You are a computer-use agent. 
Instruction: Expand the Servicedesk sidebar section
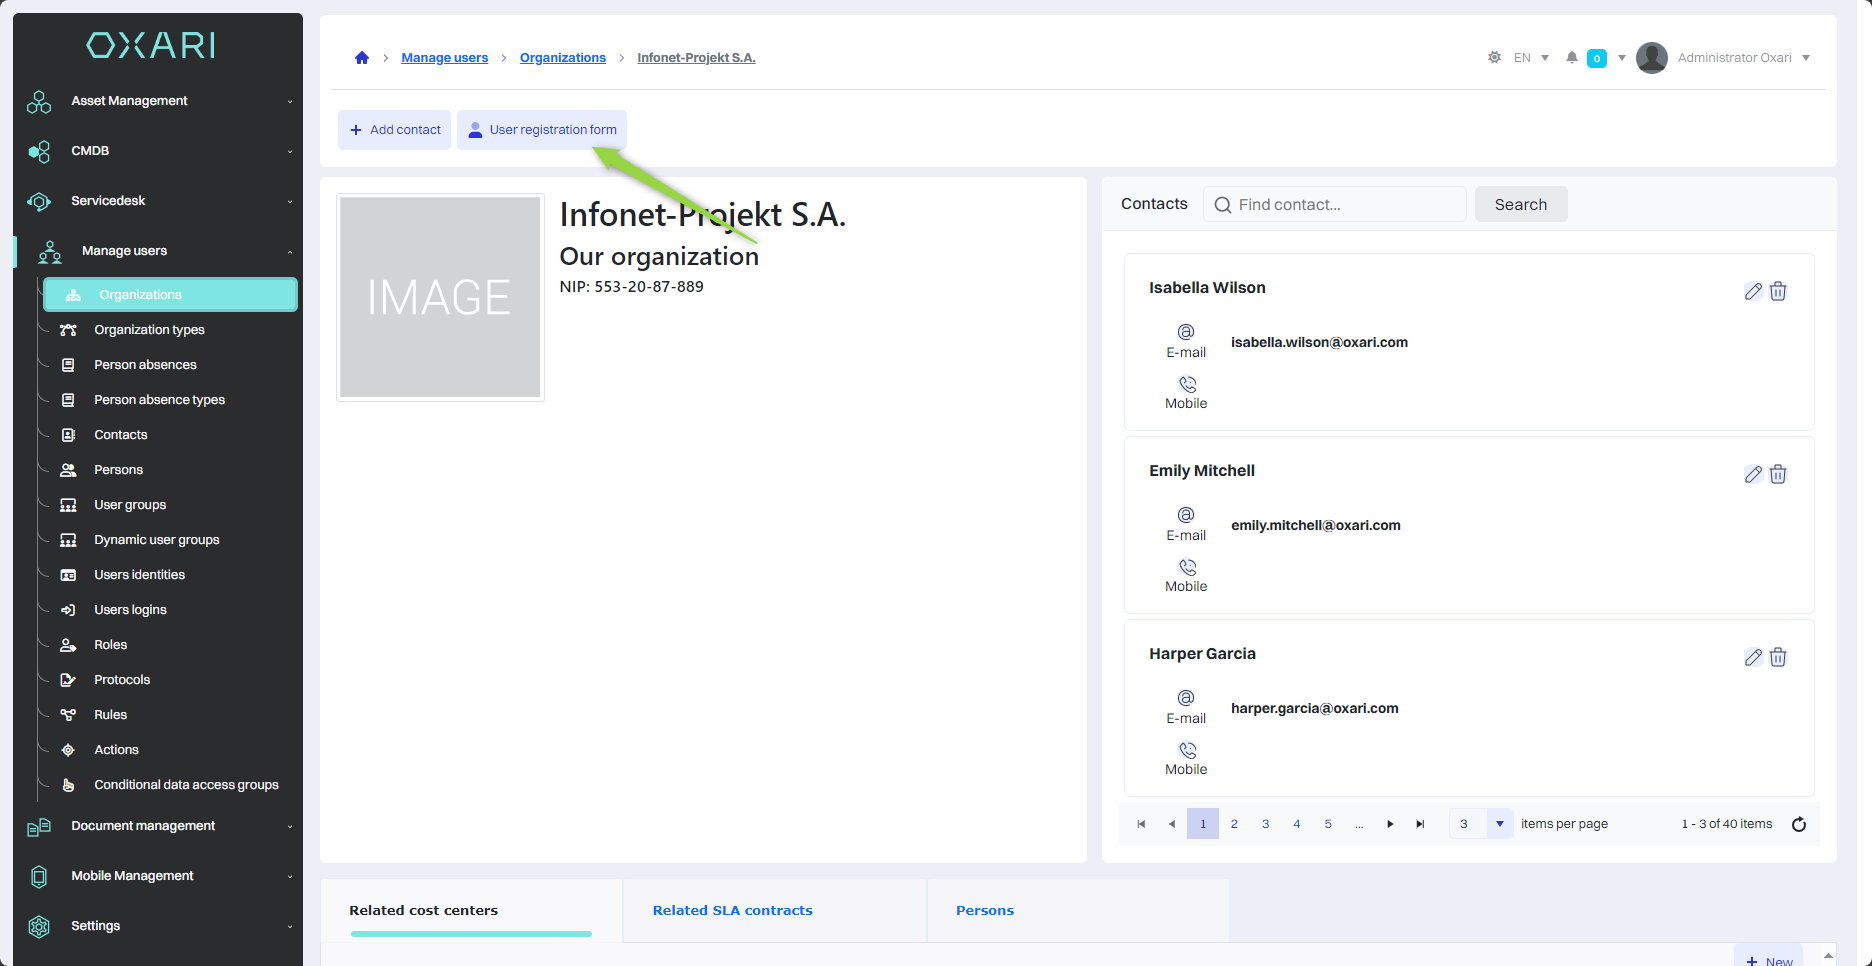108,201
